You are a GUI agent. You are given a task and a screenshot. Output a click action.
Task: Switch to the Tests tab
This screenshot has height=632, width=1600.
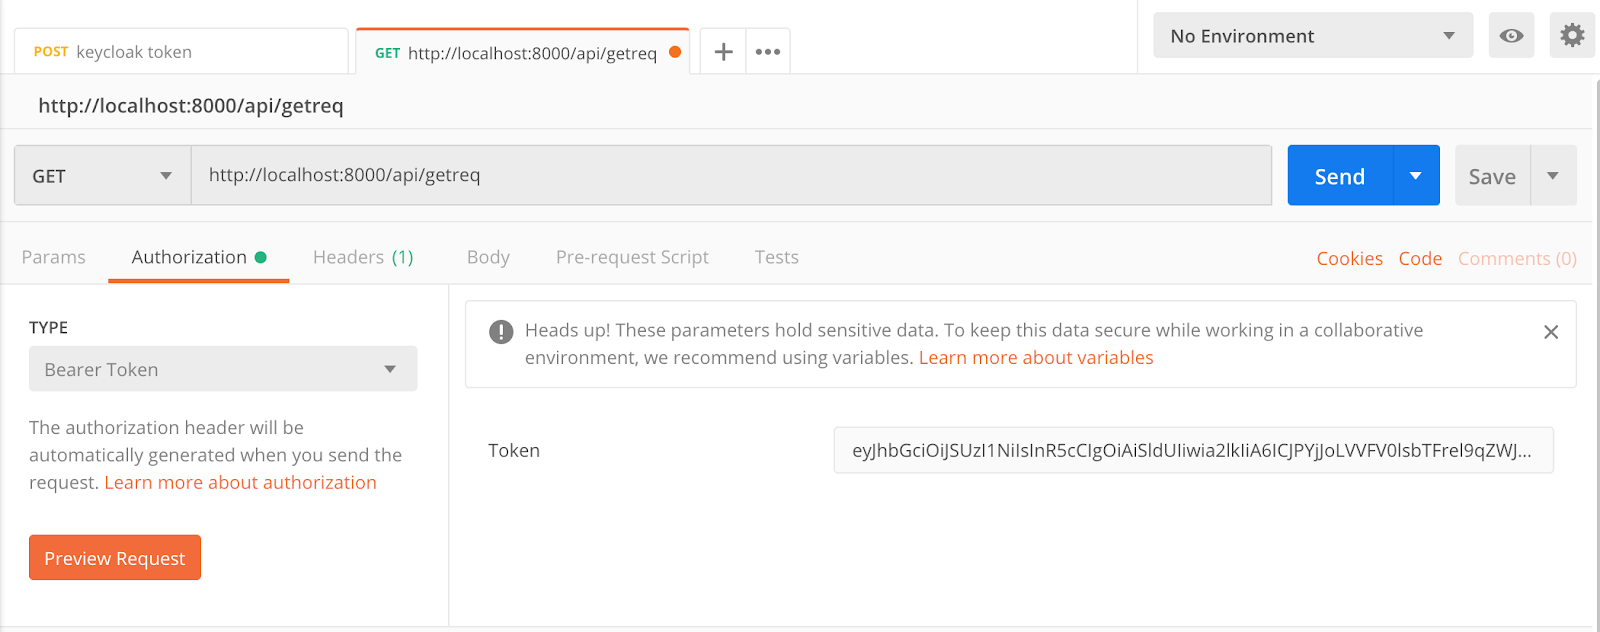(776, 257)
